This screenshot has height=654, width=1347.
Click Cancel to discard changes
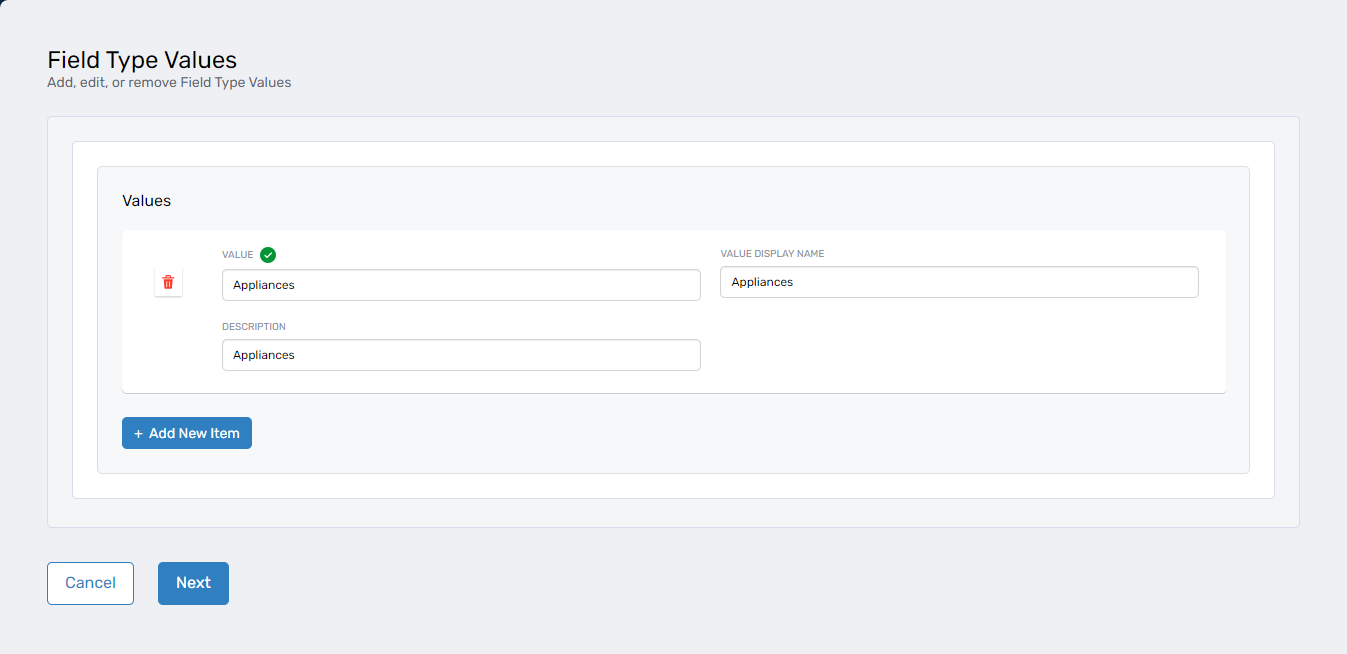pyautogui.click(x=90, y=583)
